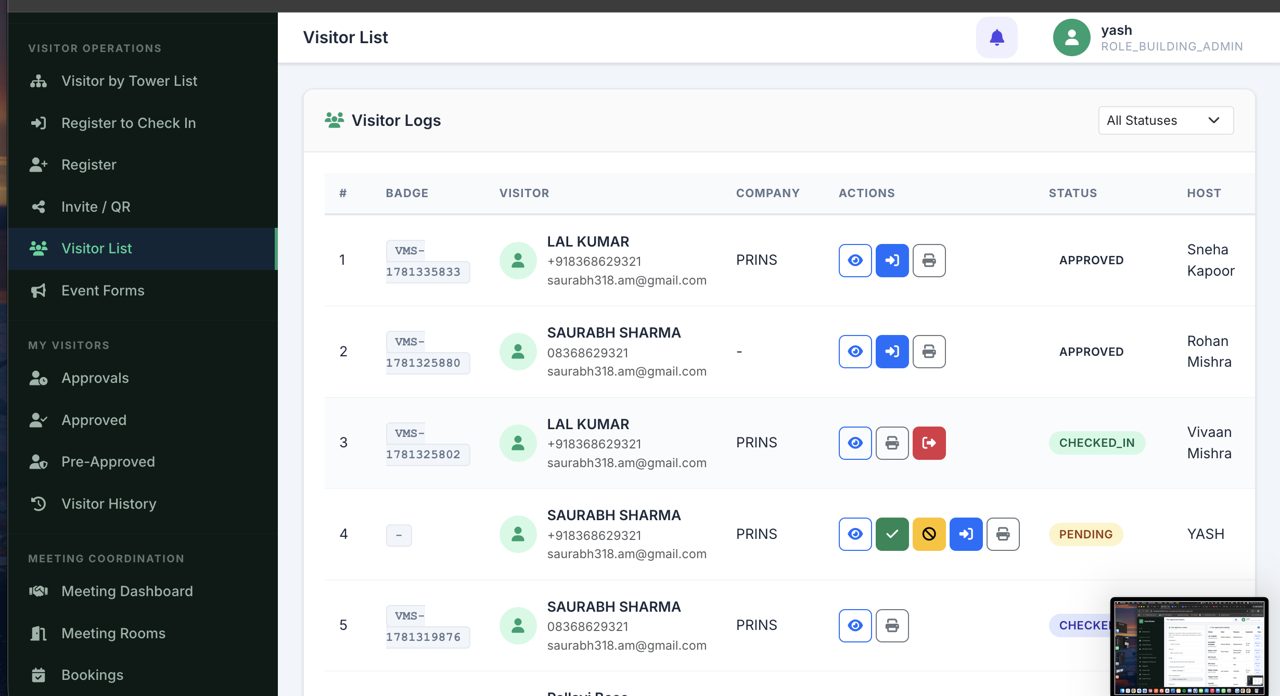Reject pending visitor with yellow ban icon
The width and height of the screenshot is (1280, 696).
click(929, 534)
